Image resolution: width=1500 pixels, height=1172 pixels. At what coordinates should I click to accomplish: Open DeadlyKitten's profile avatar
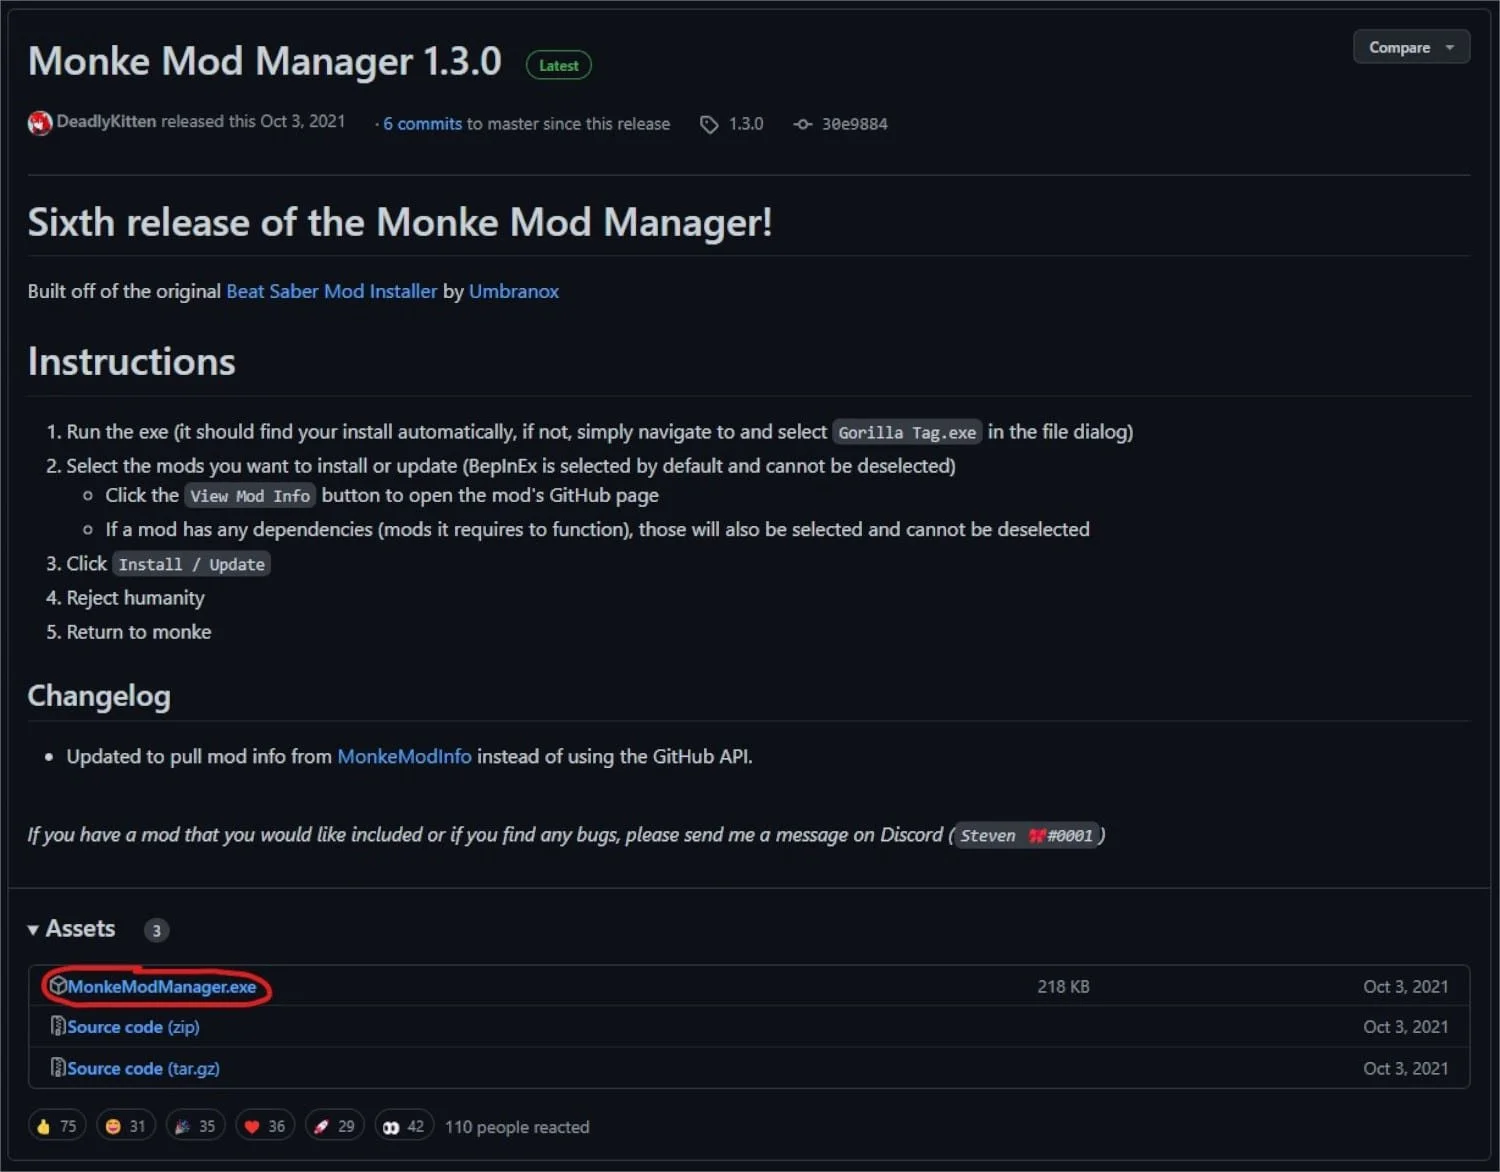coord(39,122)
